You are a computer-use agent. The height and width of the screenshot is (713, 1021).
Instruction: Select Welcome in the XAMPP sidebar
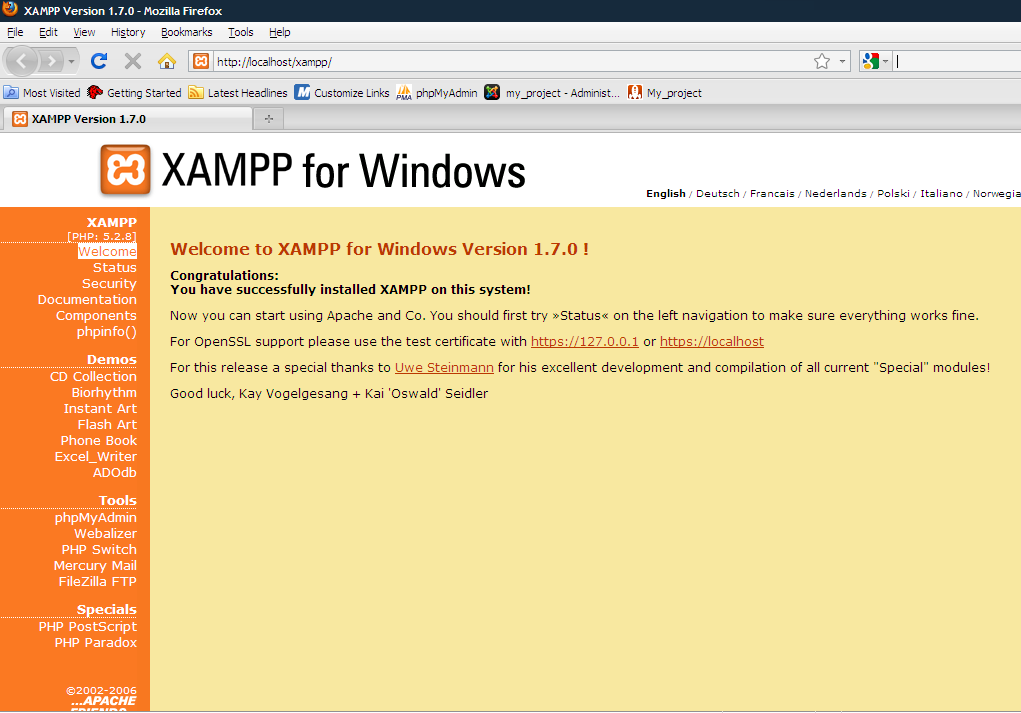click(x=107, y=251)
